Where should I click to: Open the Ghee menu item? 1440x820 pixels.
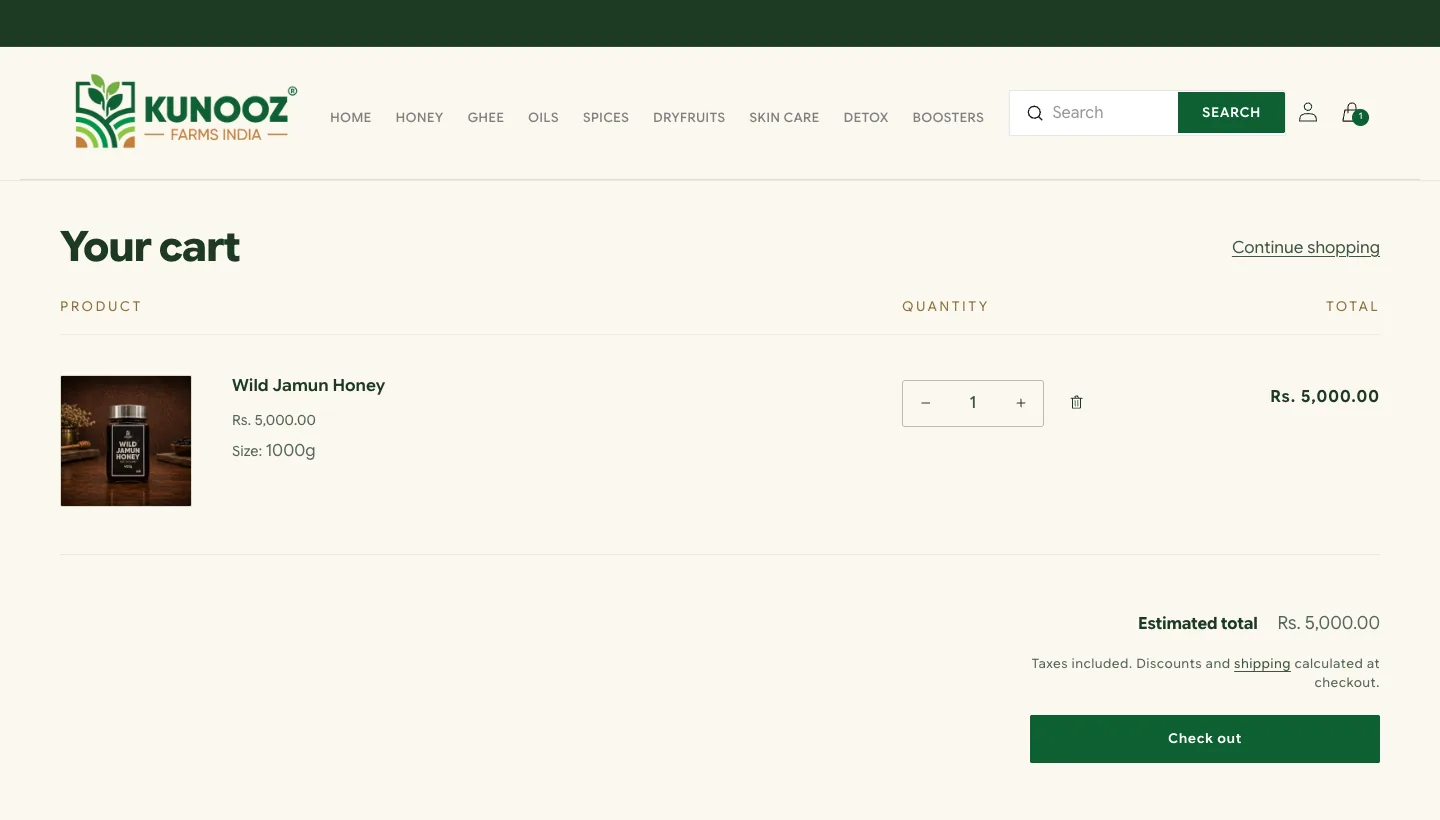486,117
